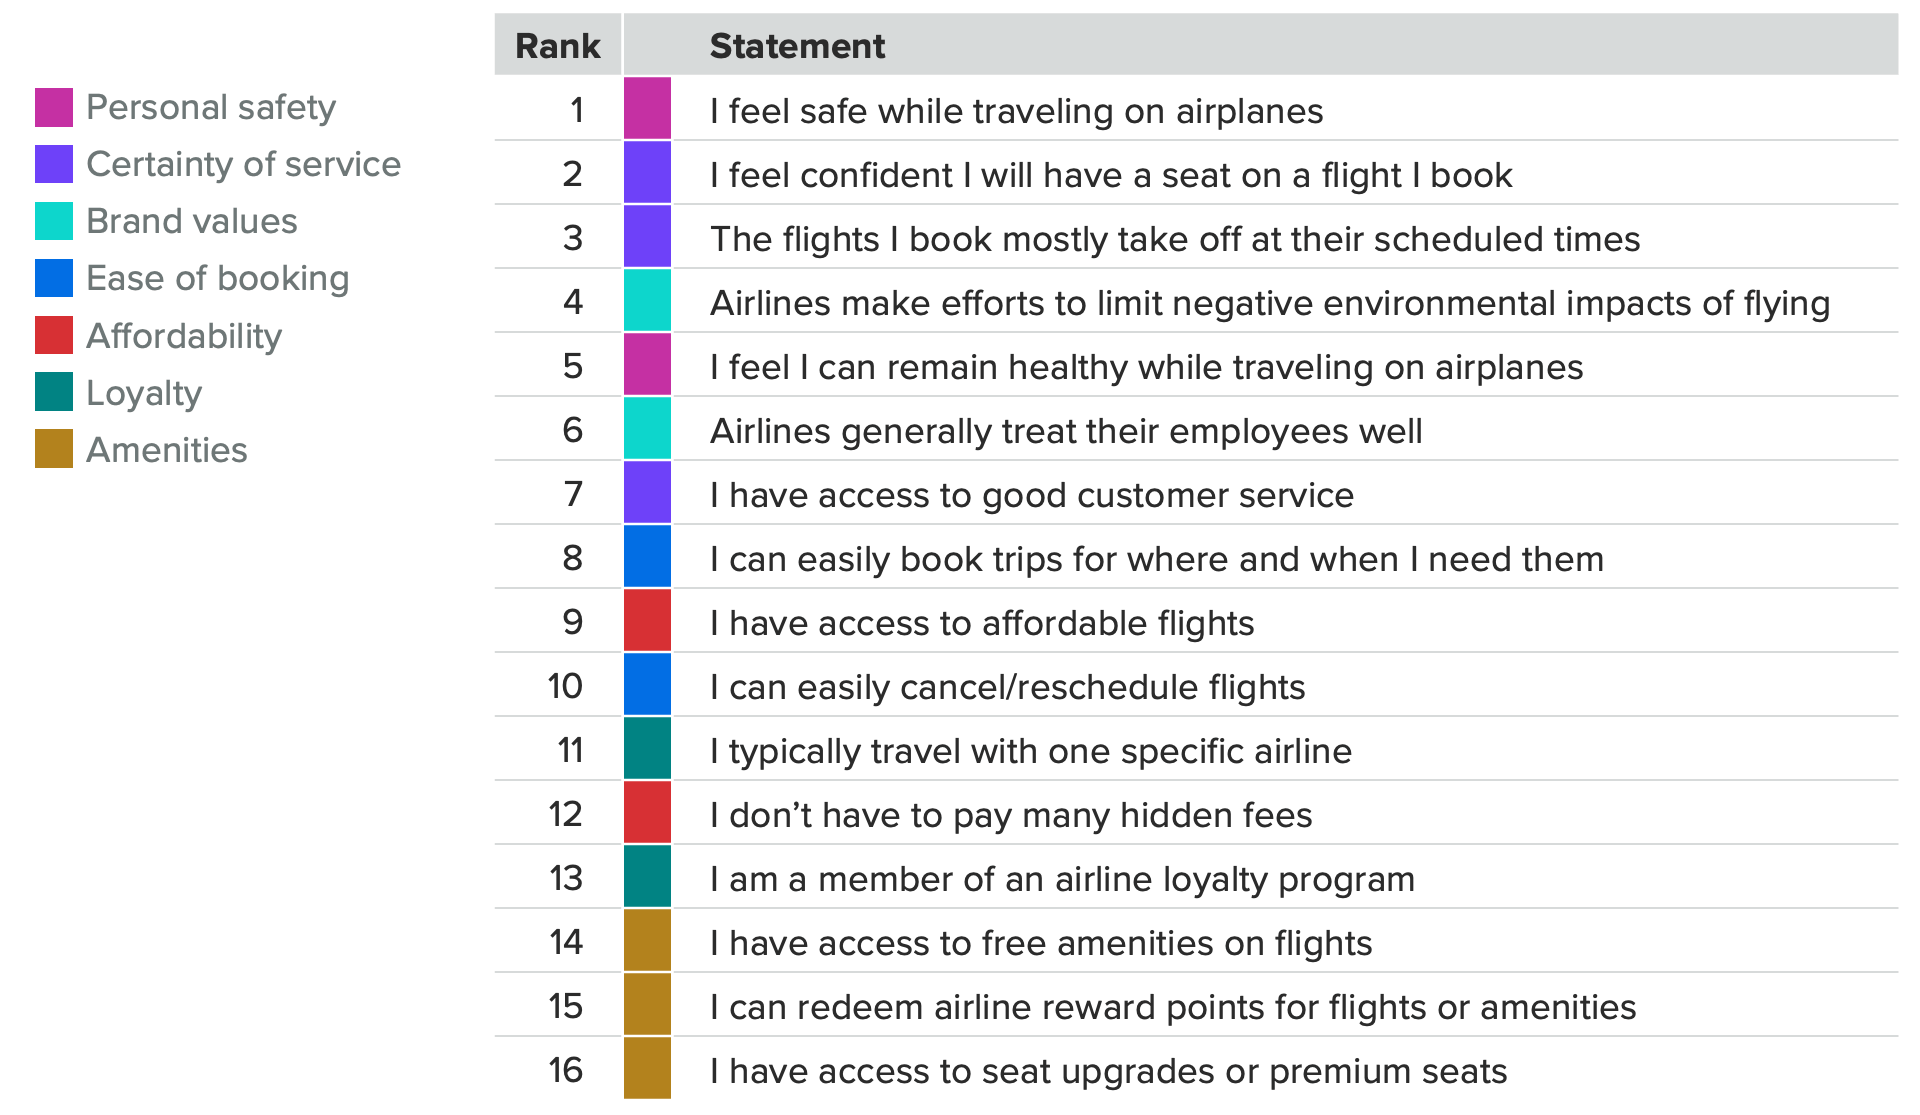The image size is (1920, 1115).
Task: Click the Ease of booking legend swatch
Action: tap(54, 278)
